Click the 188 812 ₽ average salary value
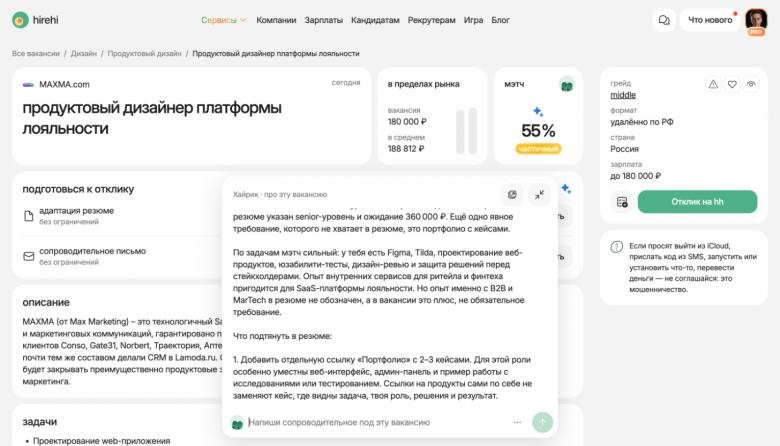This screenshot has height=446, width=780. 406,149
